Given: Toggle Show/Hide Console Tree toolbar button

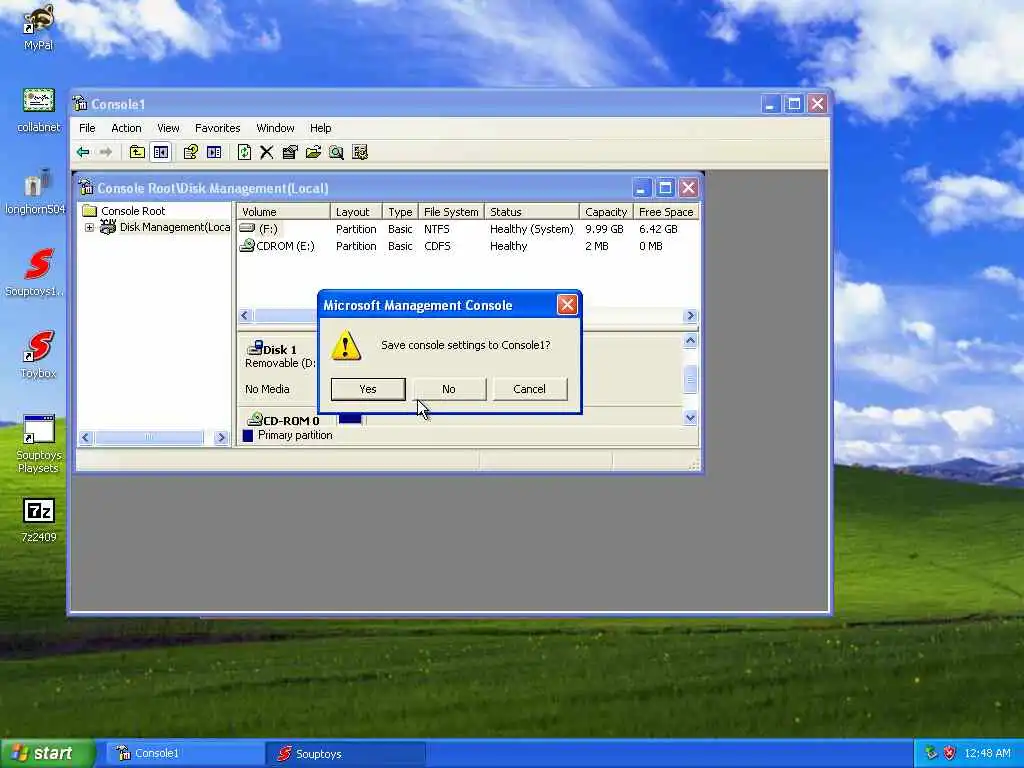Looking at the screenshot, I should pyautogui.click(x=161, y=152).
